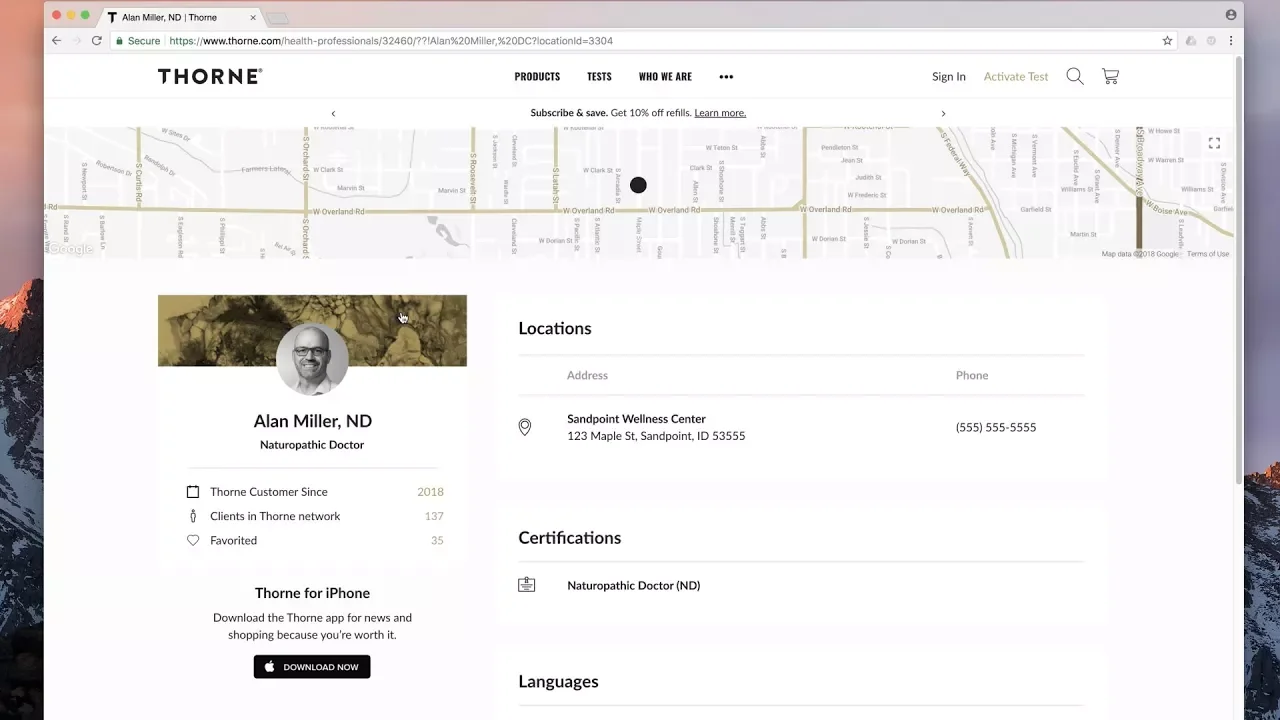1280x720 pixels.
Task: Click the location pin icon for Sandpoint Wellness Center
Action: 525,427
